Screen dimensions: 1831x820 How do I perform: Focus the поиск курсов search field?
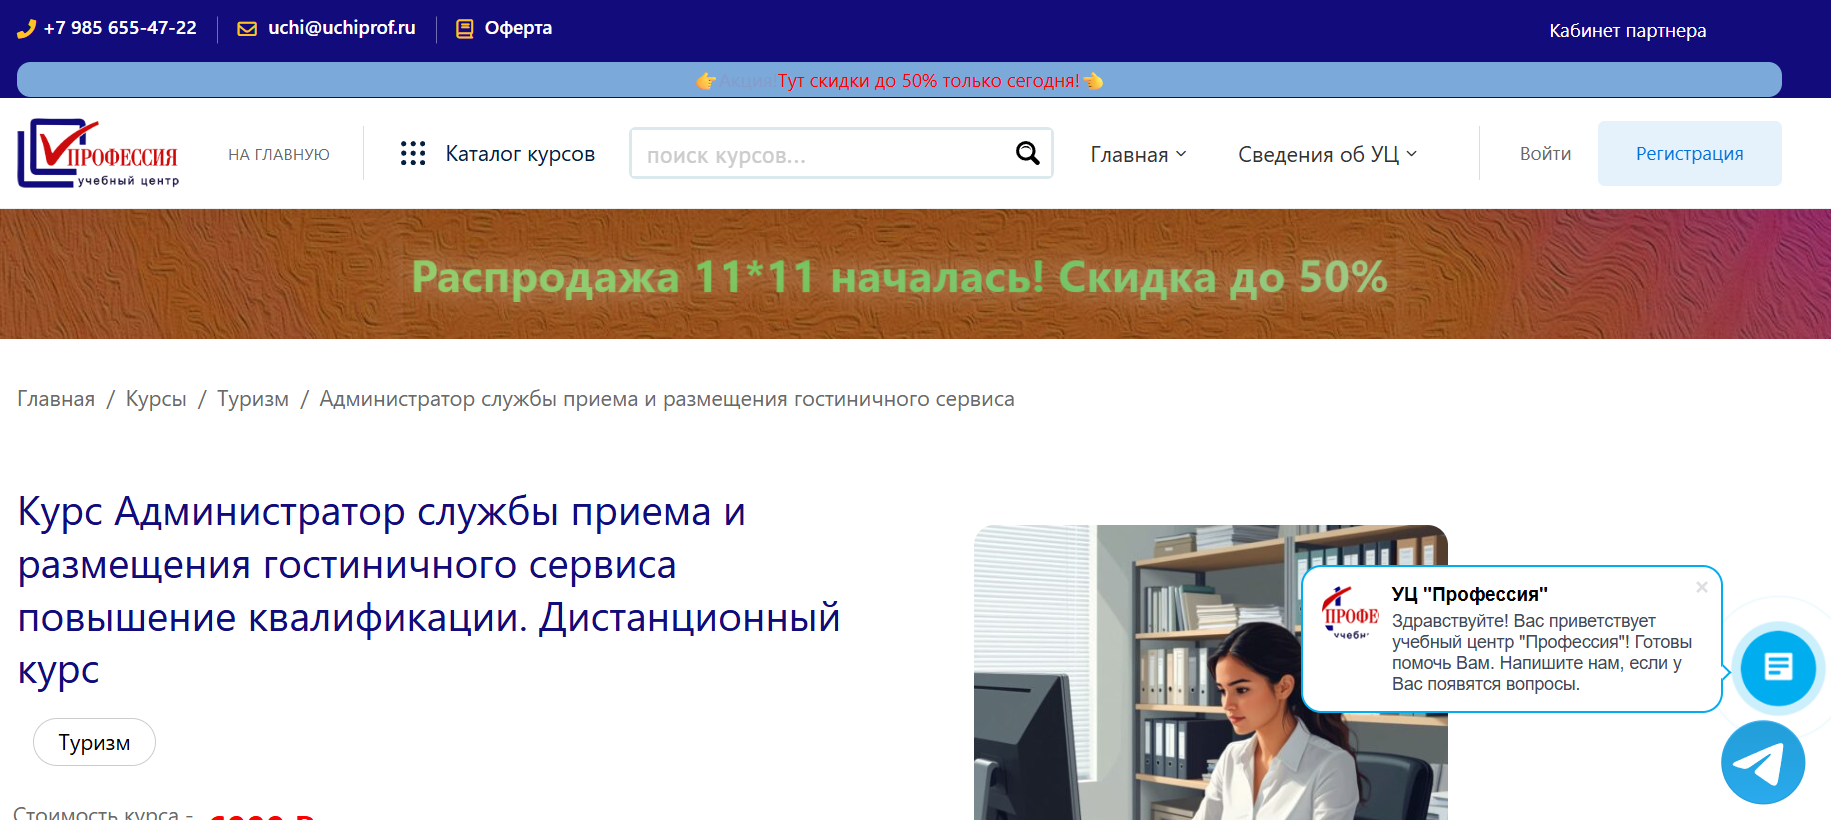(x=820, y=155)
